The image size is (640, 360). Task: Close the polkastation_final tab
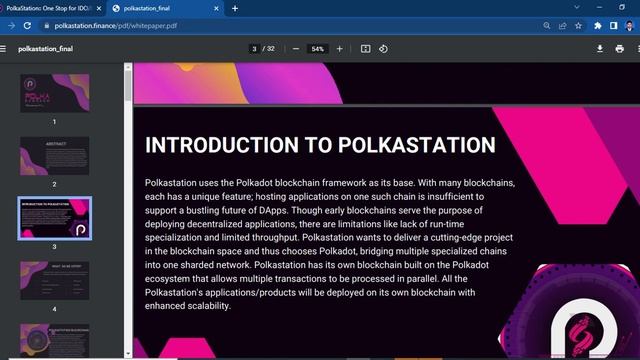pyautogui.click(x=216, y=9)
